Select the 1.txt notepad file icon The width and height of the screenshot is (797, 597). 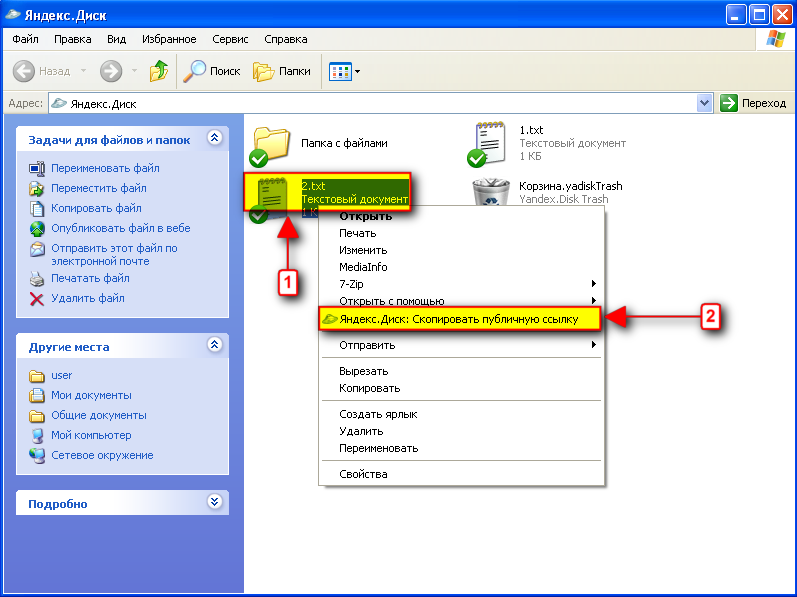coord(489,144)
